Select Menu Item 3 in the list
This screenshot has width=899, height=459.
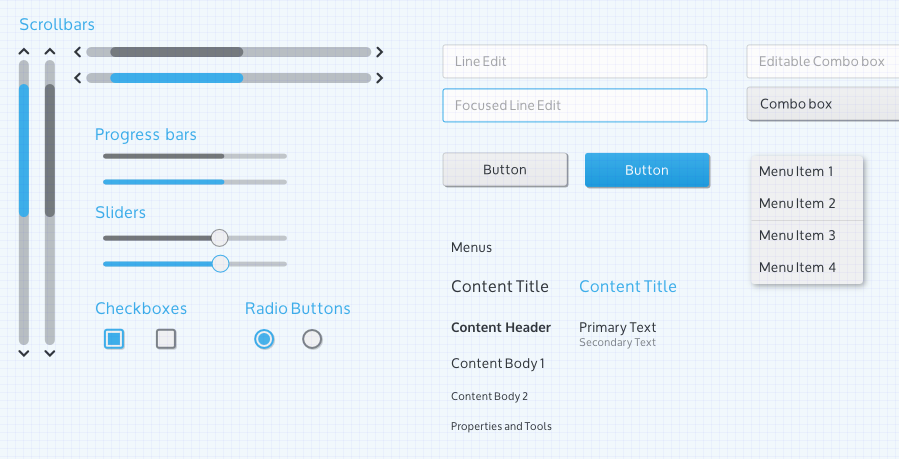point(797,236)
